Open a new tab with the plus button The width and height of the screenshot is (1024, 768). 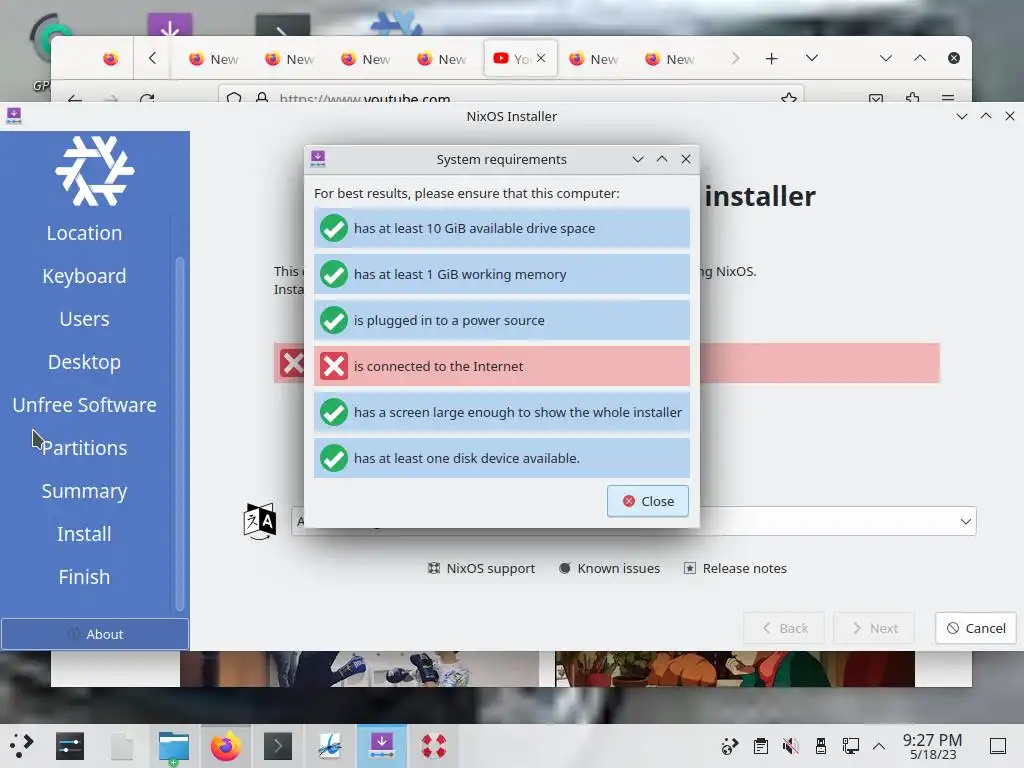pos(771,59)
